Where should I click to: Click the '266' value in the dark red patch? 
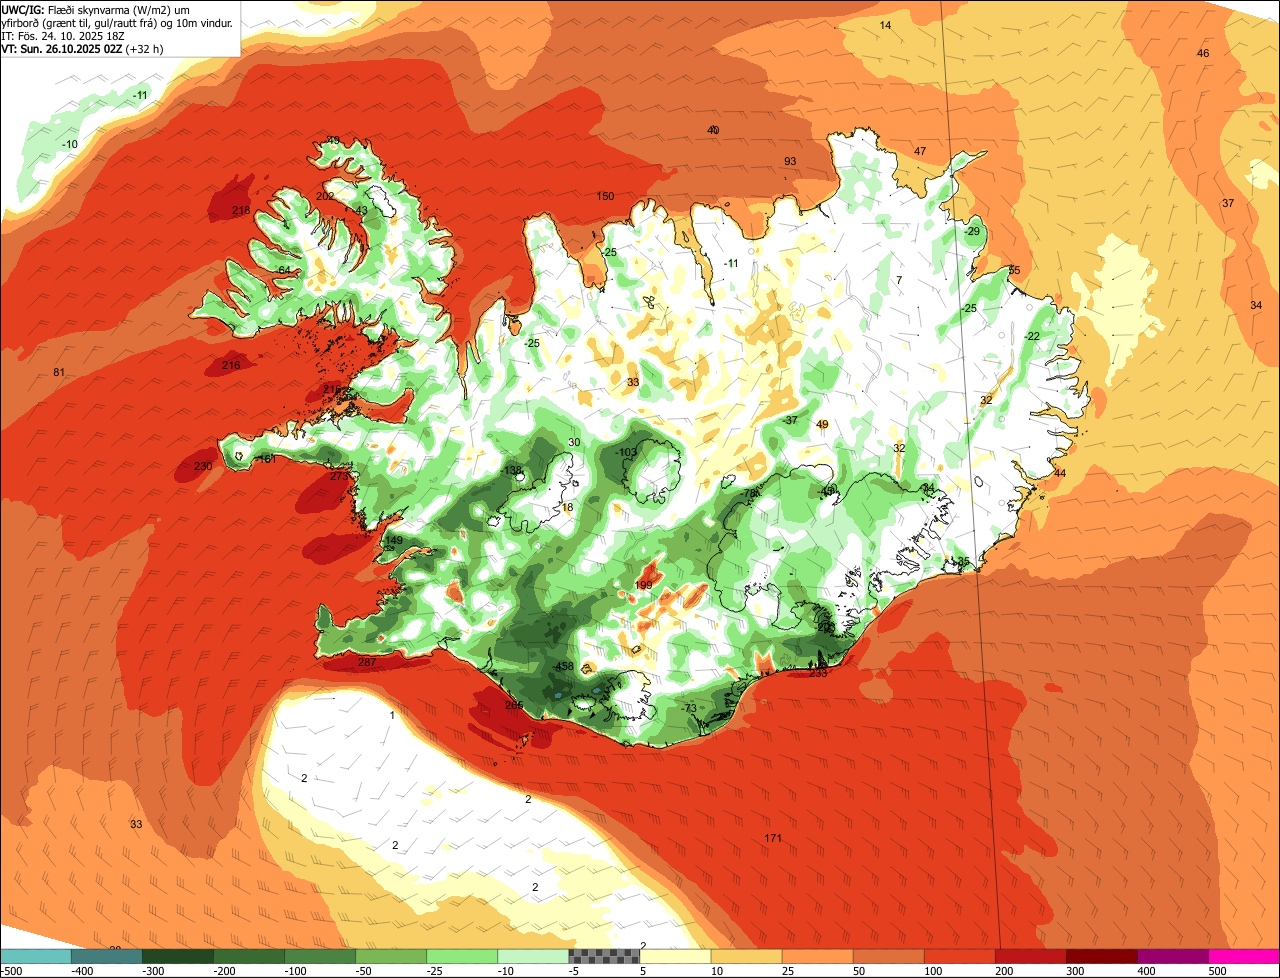(x=514, y=705)
